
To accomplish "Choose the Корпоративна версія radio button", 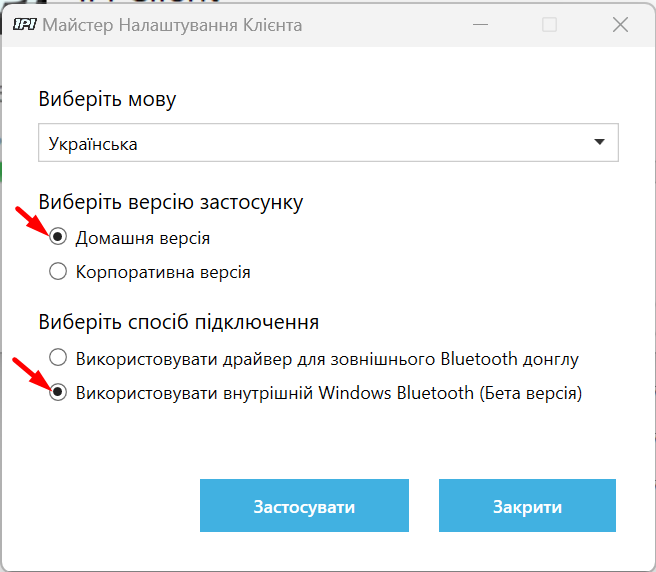I will tap(58, 271).
